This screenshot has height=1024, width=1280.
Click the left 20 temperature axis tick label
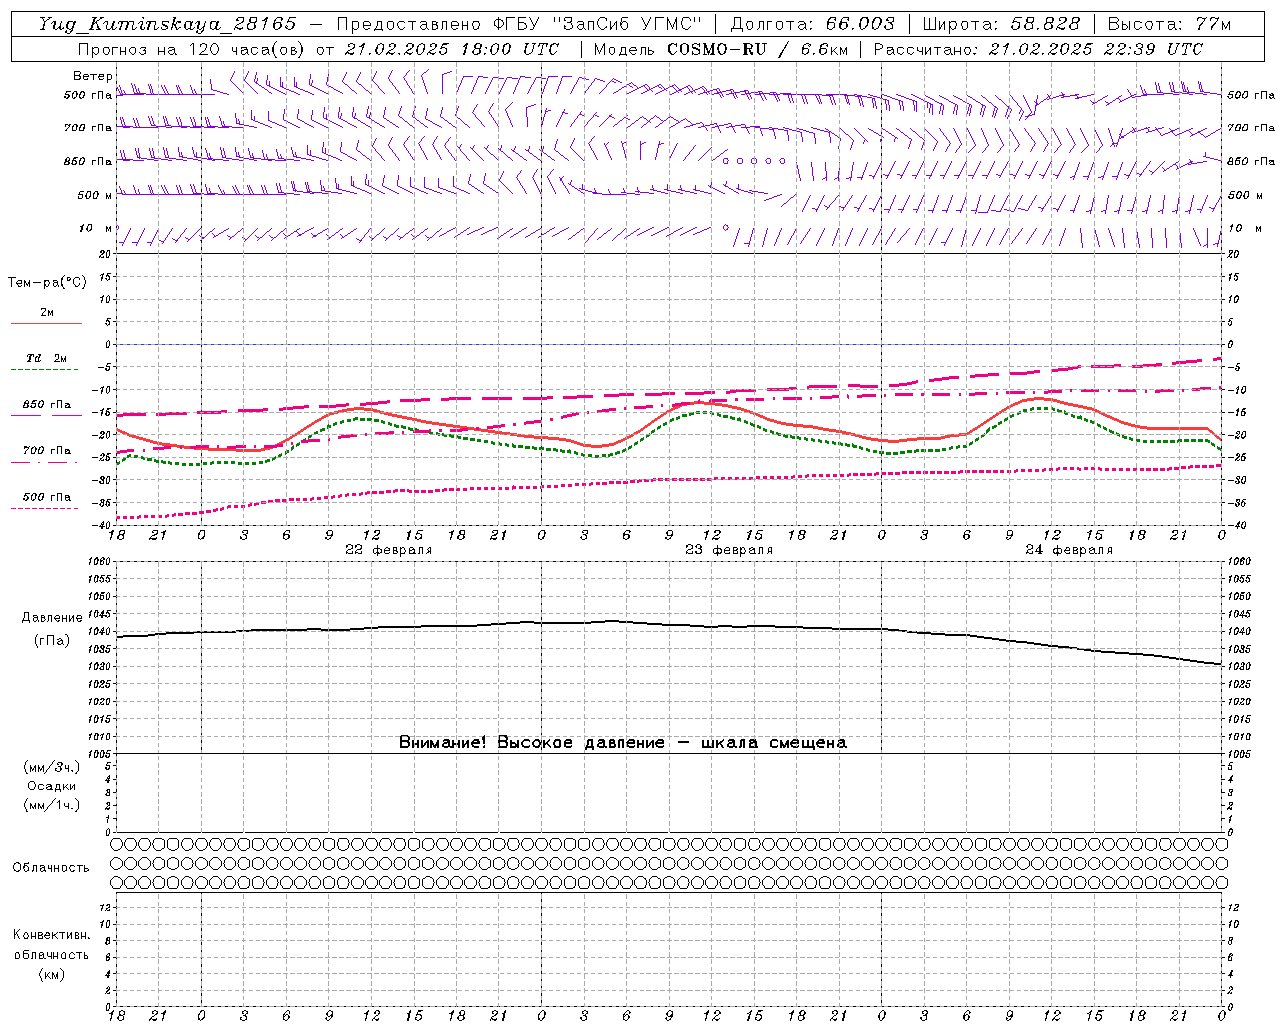pos(106,254)
